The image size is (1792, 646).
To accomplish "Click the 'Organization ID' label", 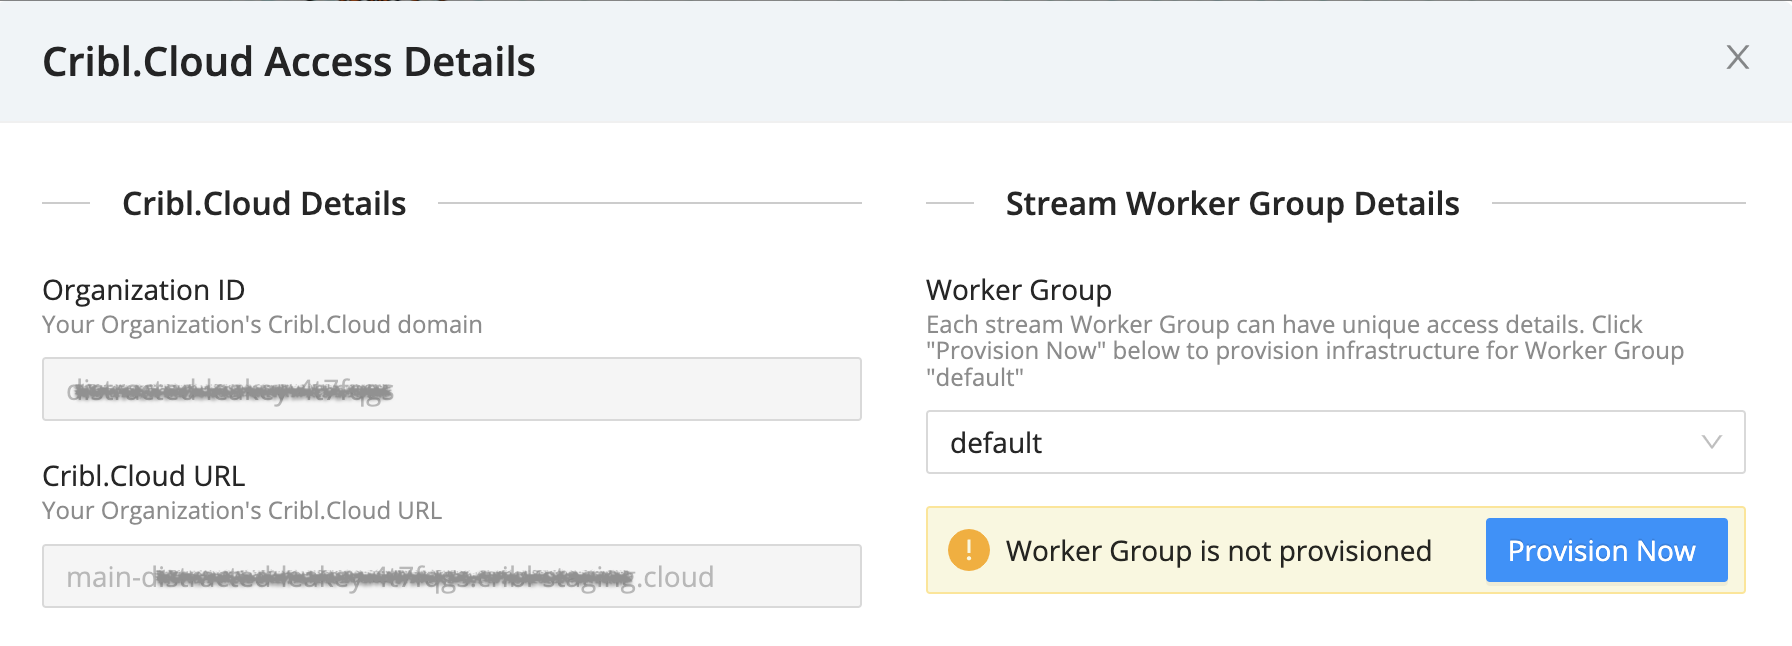I will click(144, 290).
